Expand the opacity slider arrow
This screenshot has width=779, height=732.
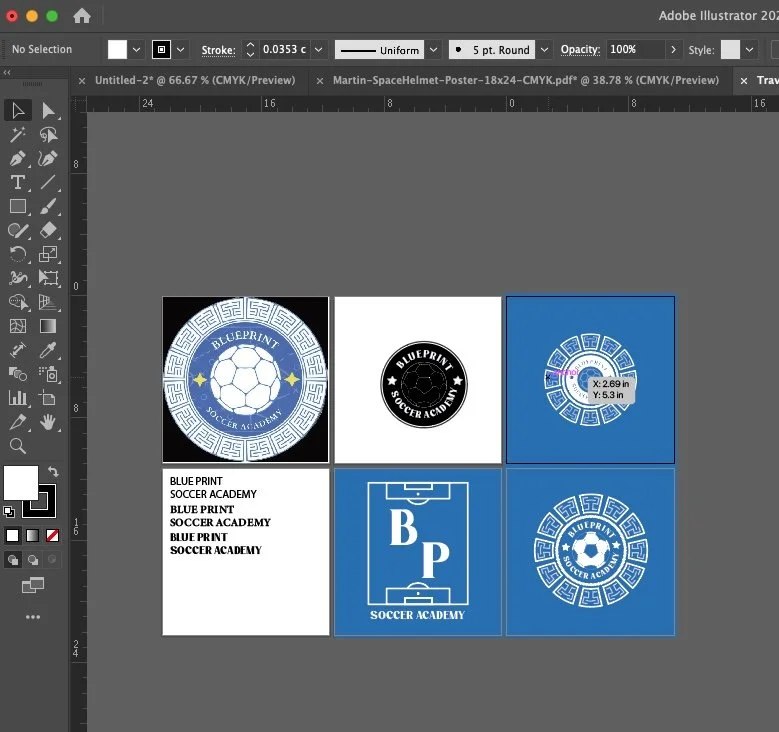[673, 50]
